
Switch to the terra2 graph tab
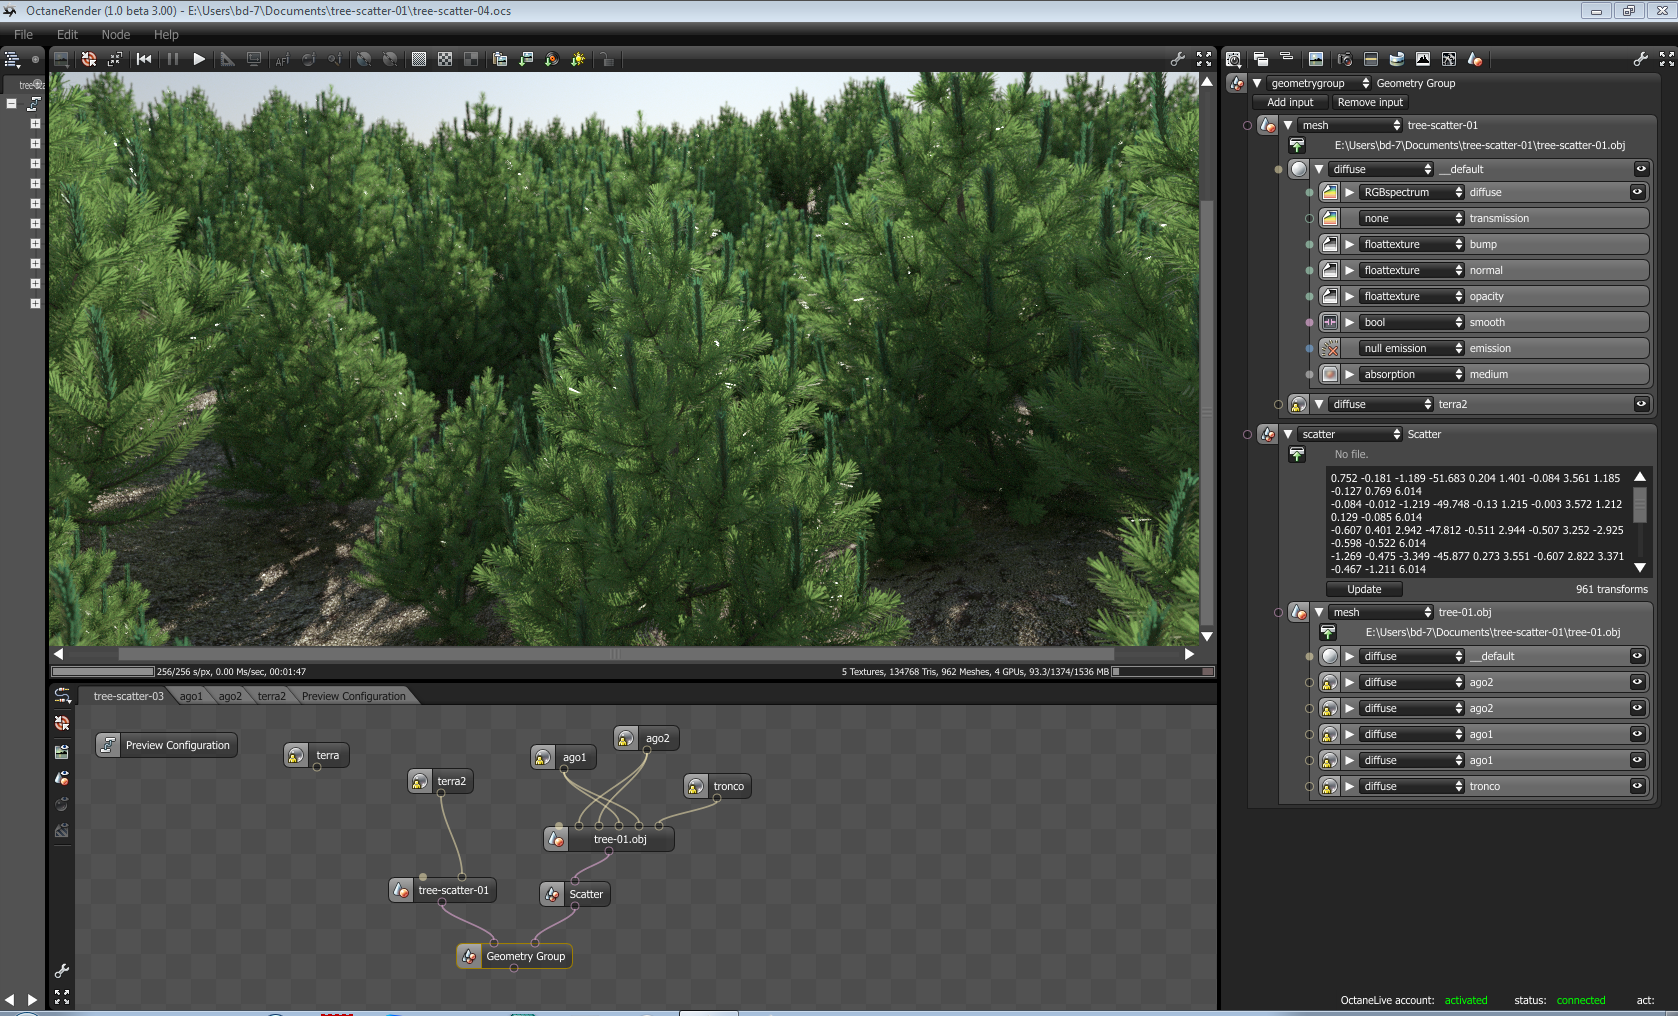[x=271, y=696]
